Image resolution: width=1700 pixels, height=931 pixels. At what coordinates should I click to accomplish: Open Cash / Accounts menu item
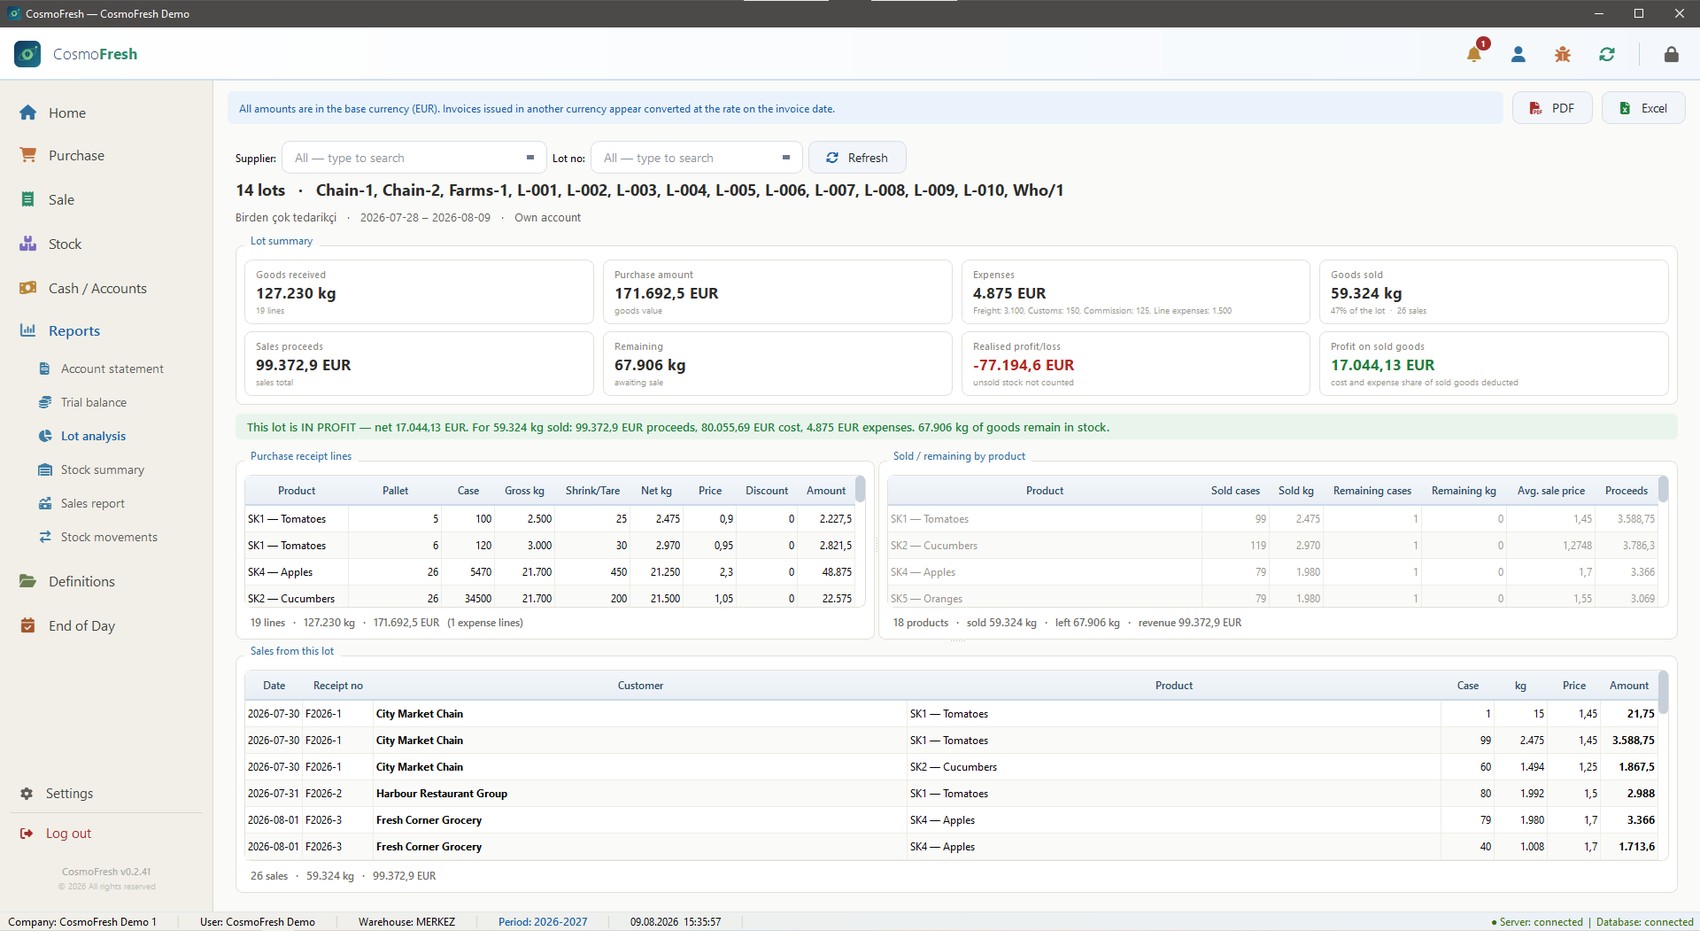coord(97,288)
